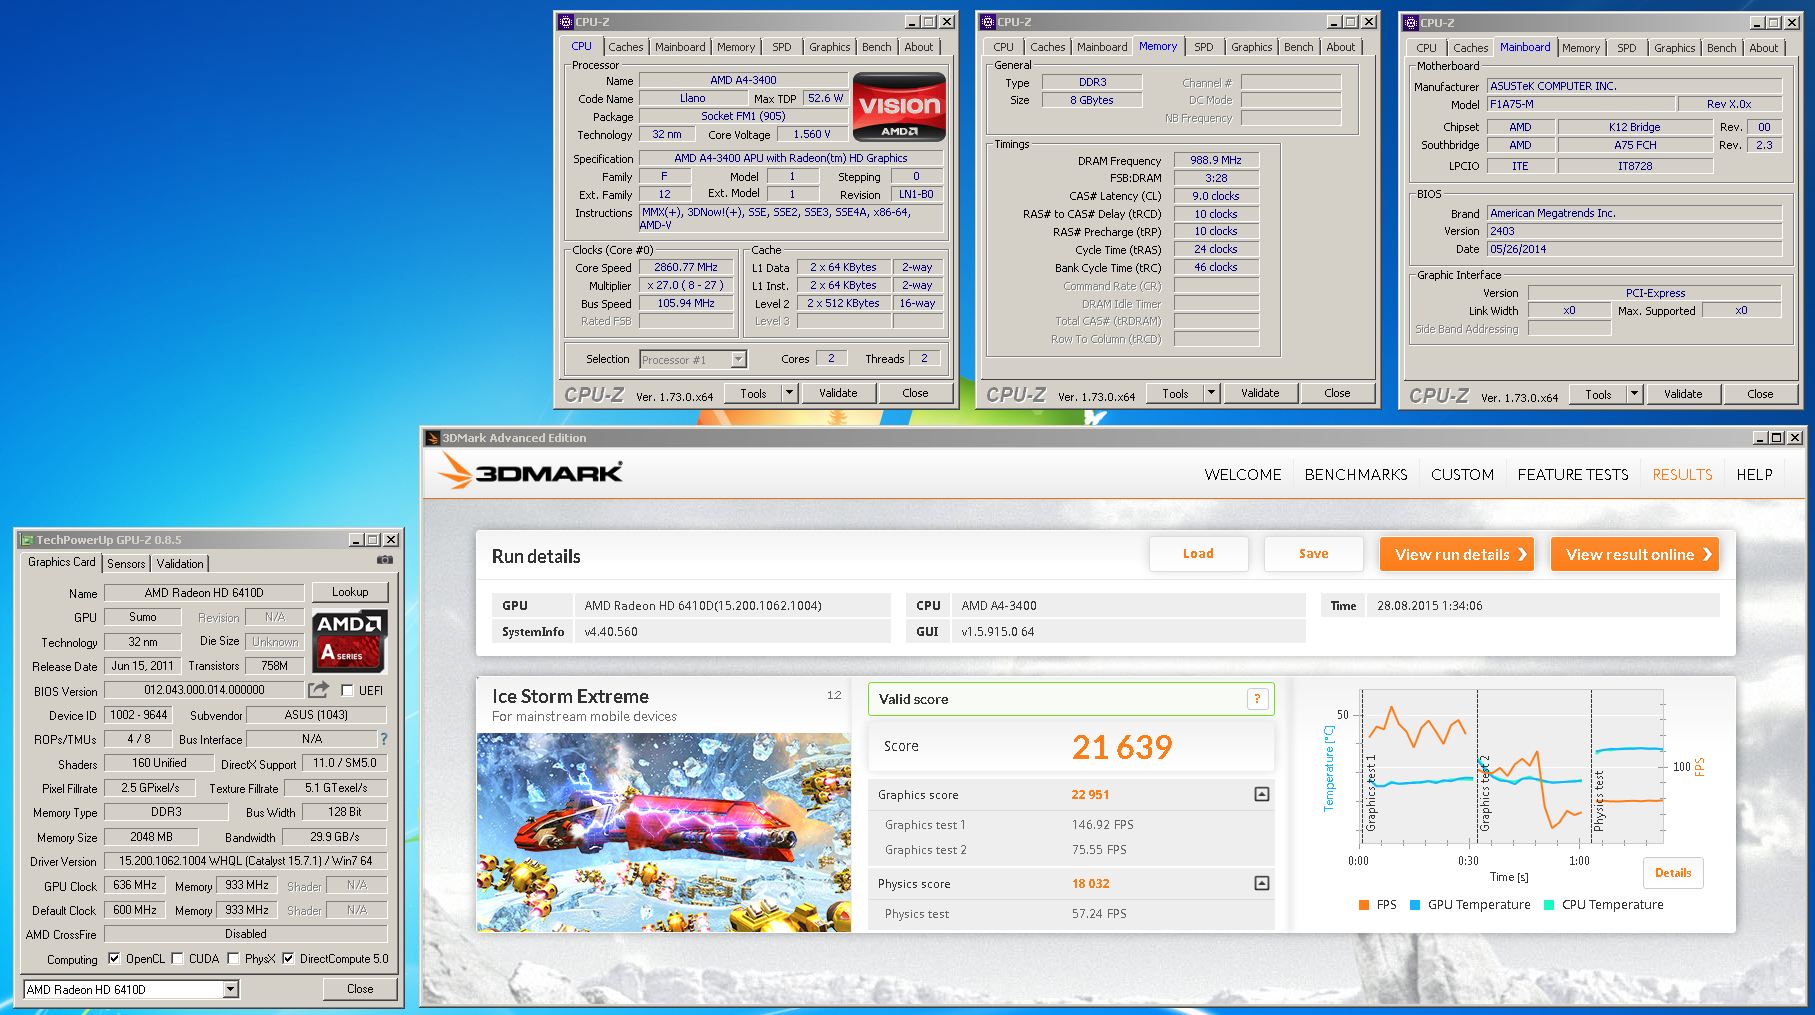Click the CPU-Z Memory window title icon
1815x1015 pixels.
pyautogui.click(x=988, y=22)
